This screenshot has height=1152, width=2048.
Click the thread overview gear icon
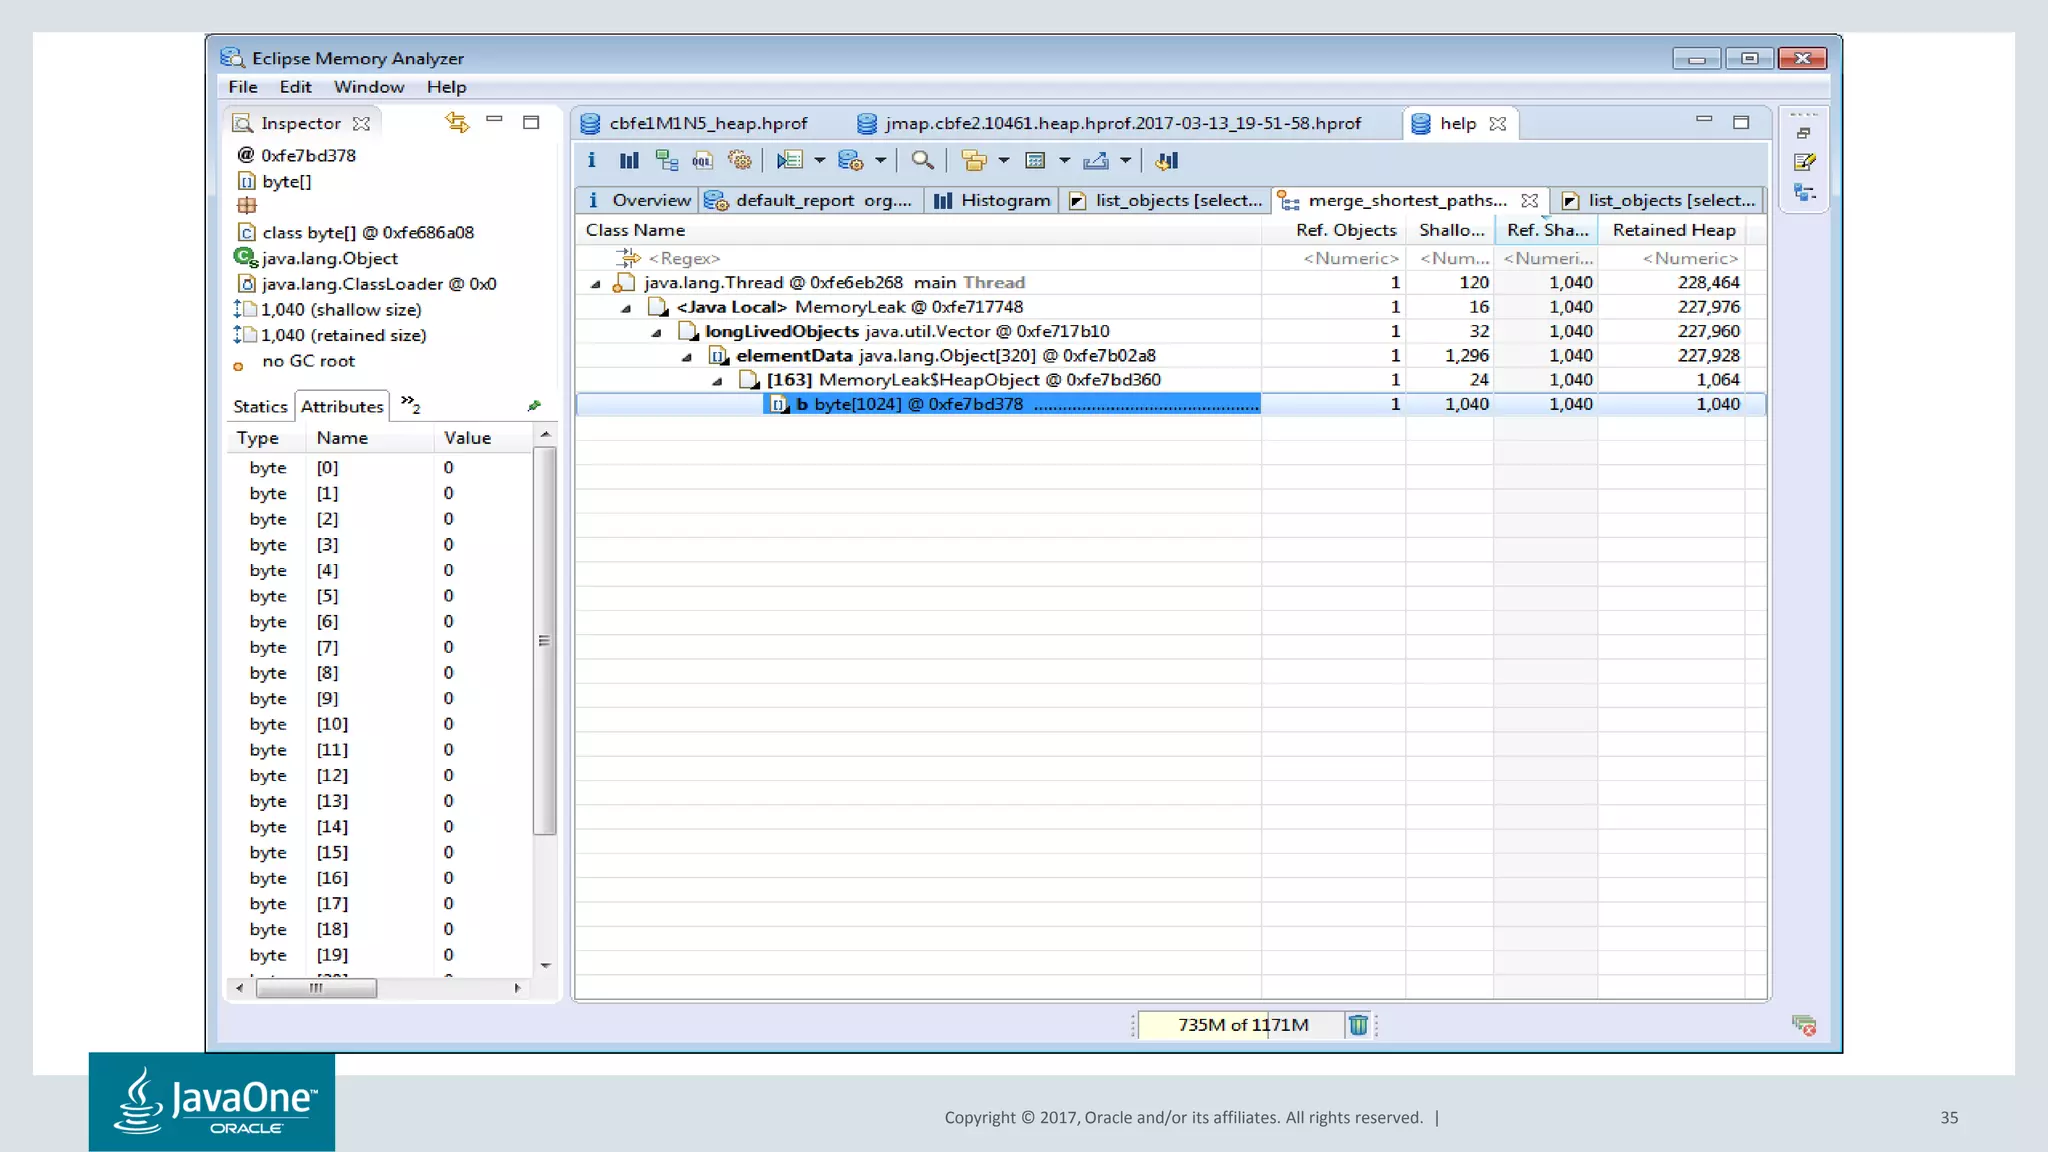click(x=740, y=160)
